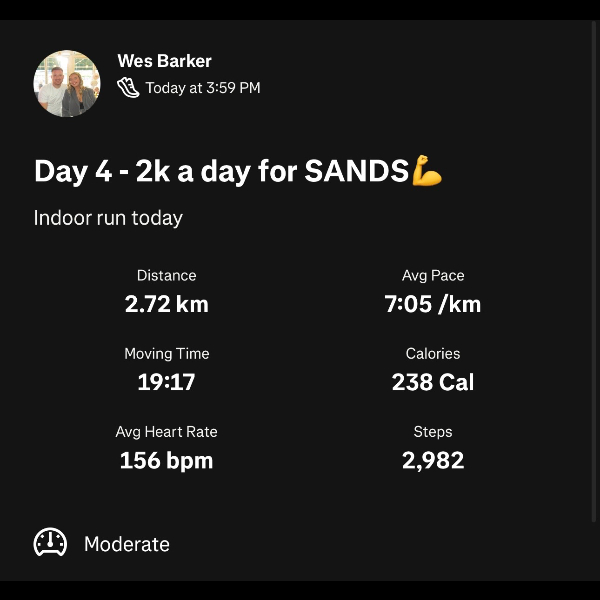Open the Wes Barker athlete name link
Image resolution: width=600 pixels, height=600 pixels.
pos(164,61)
